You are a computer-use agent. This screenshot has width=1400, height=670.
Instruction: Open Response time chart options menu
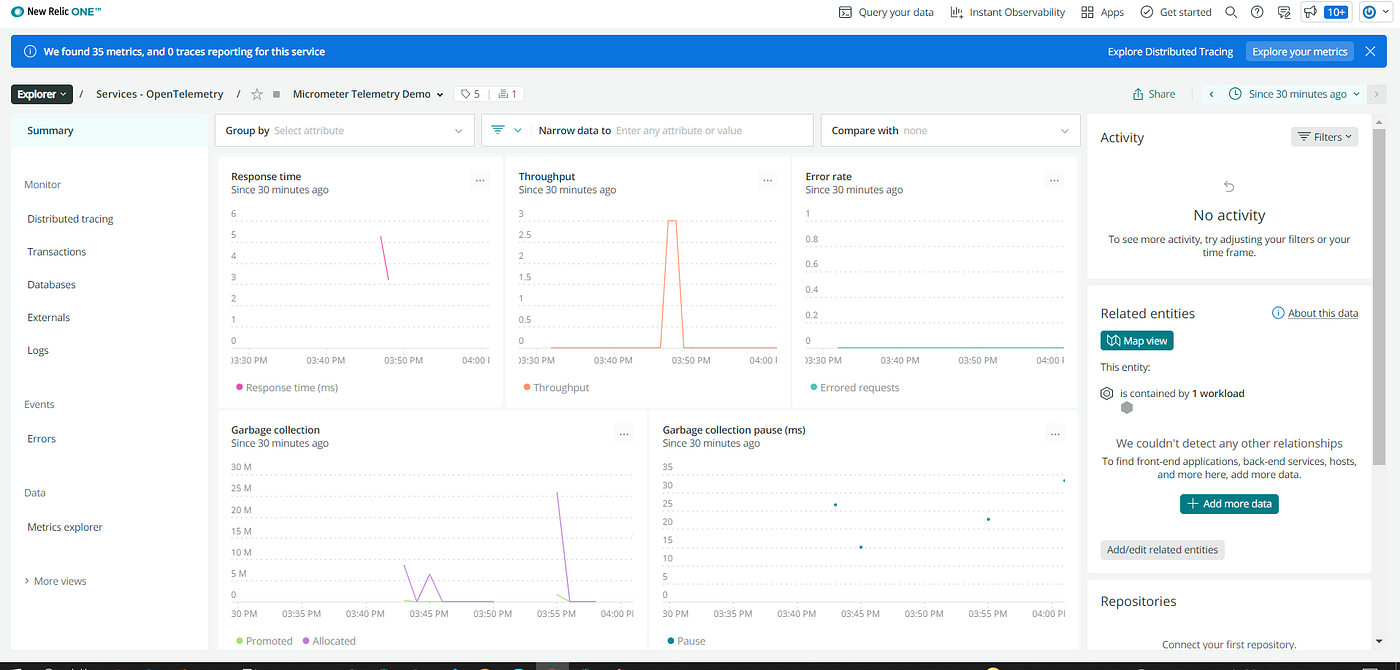coord(480,180)
